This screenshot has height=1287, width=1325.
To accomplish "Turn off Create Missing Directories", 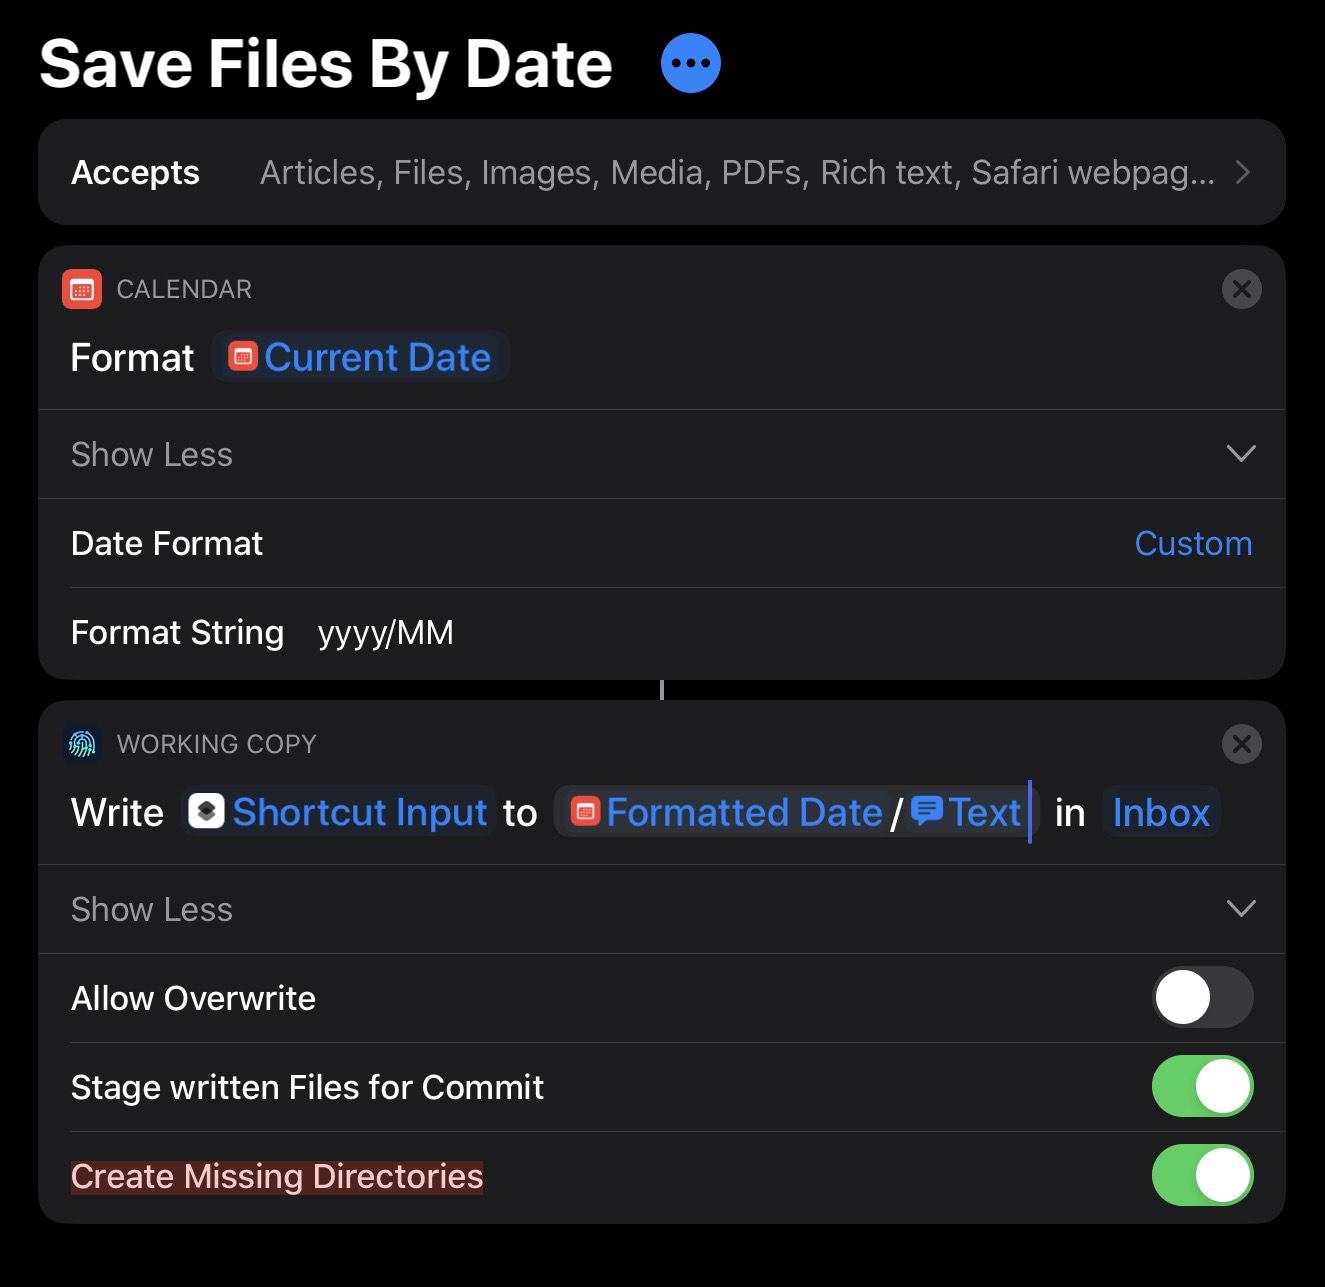I will tap(1202, 1176).
